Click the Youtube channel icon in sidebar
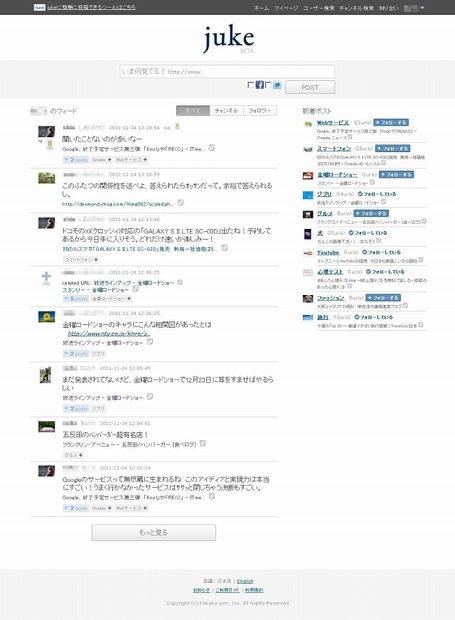 point(308,253)
